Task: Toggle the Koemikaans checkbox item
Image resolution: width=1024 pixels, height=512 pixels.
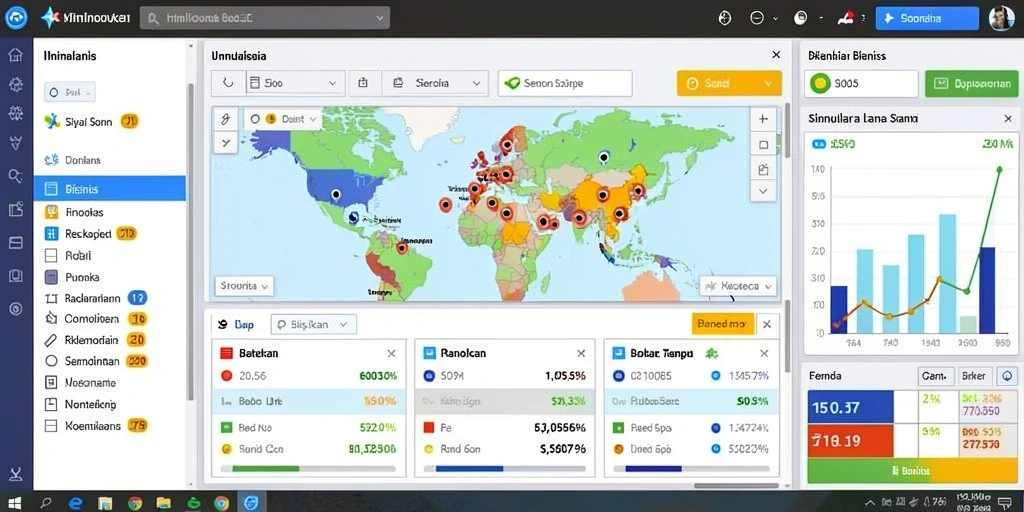Action: point(52,426)
